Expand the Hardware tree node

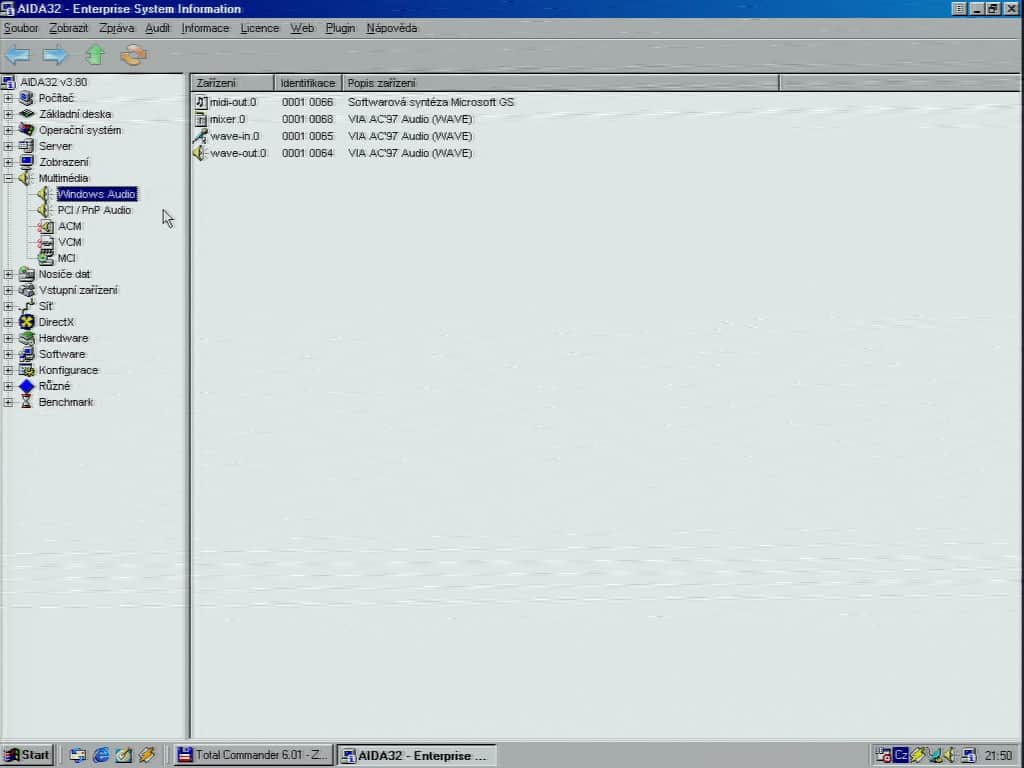8,338
